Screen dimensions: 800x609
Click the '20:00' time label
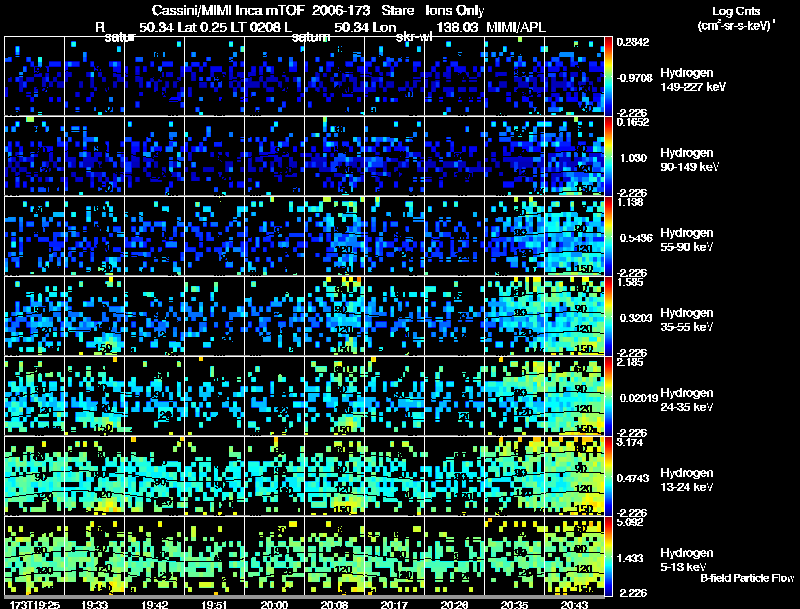pos(274,605)
